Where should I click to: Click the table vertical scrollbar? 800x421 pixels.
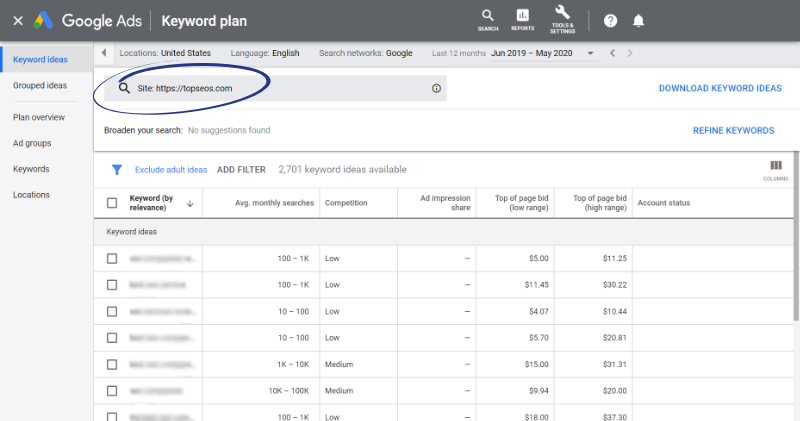(796, 236)
